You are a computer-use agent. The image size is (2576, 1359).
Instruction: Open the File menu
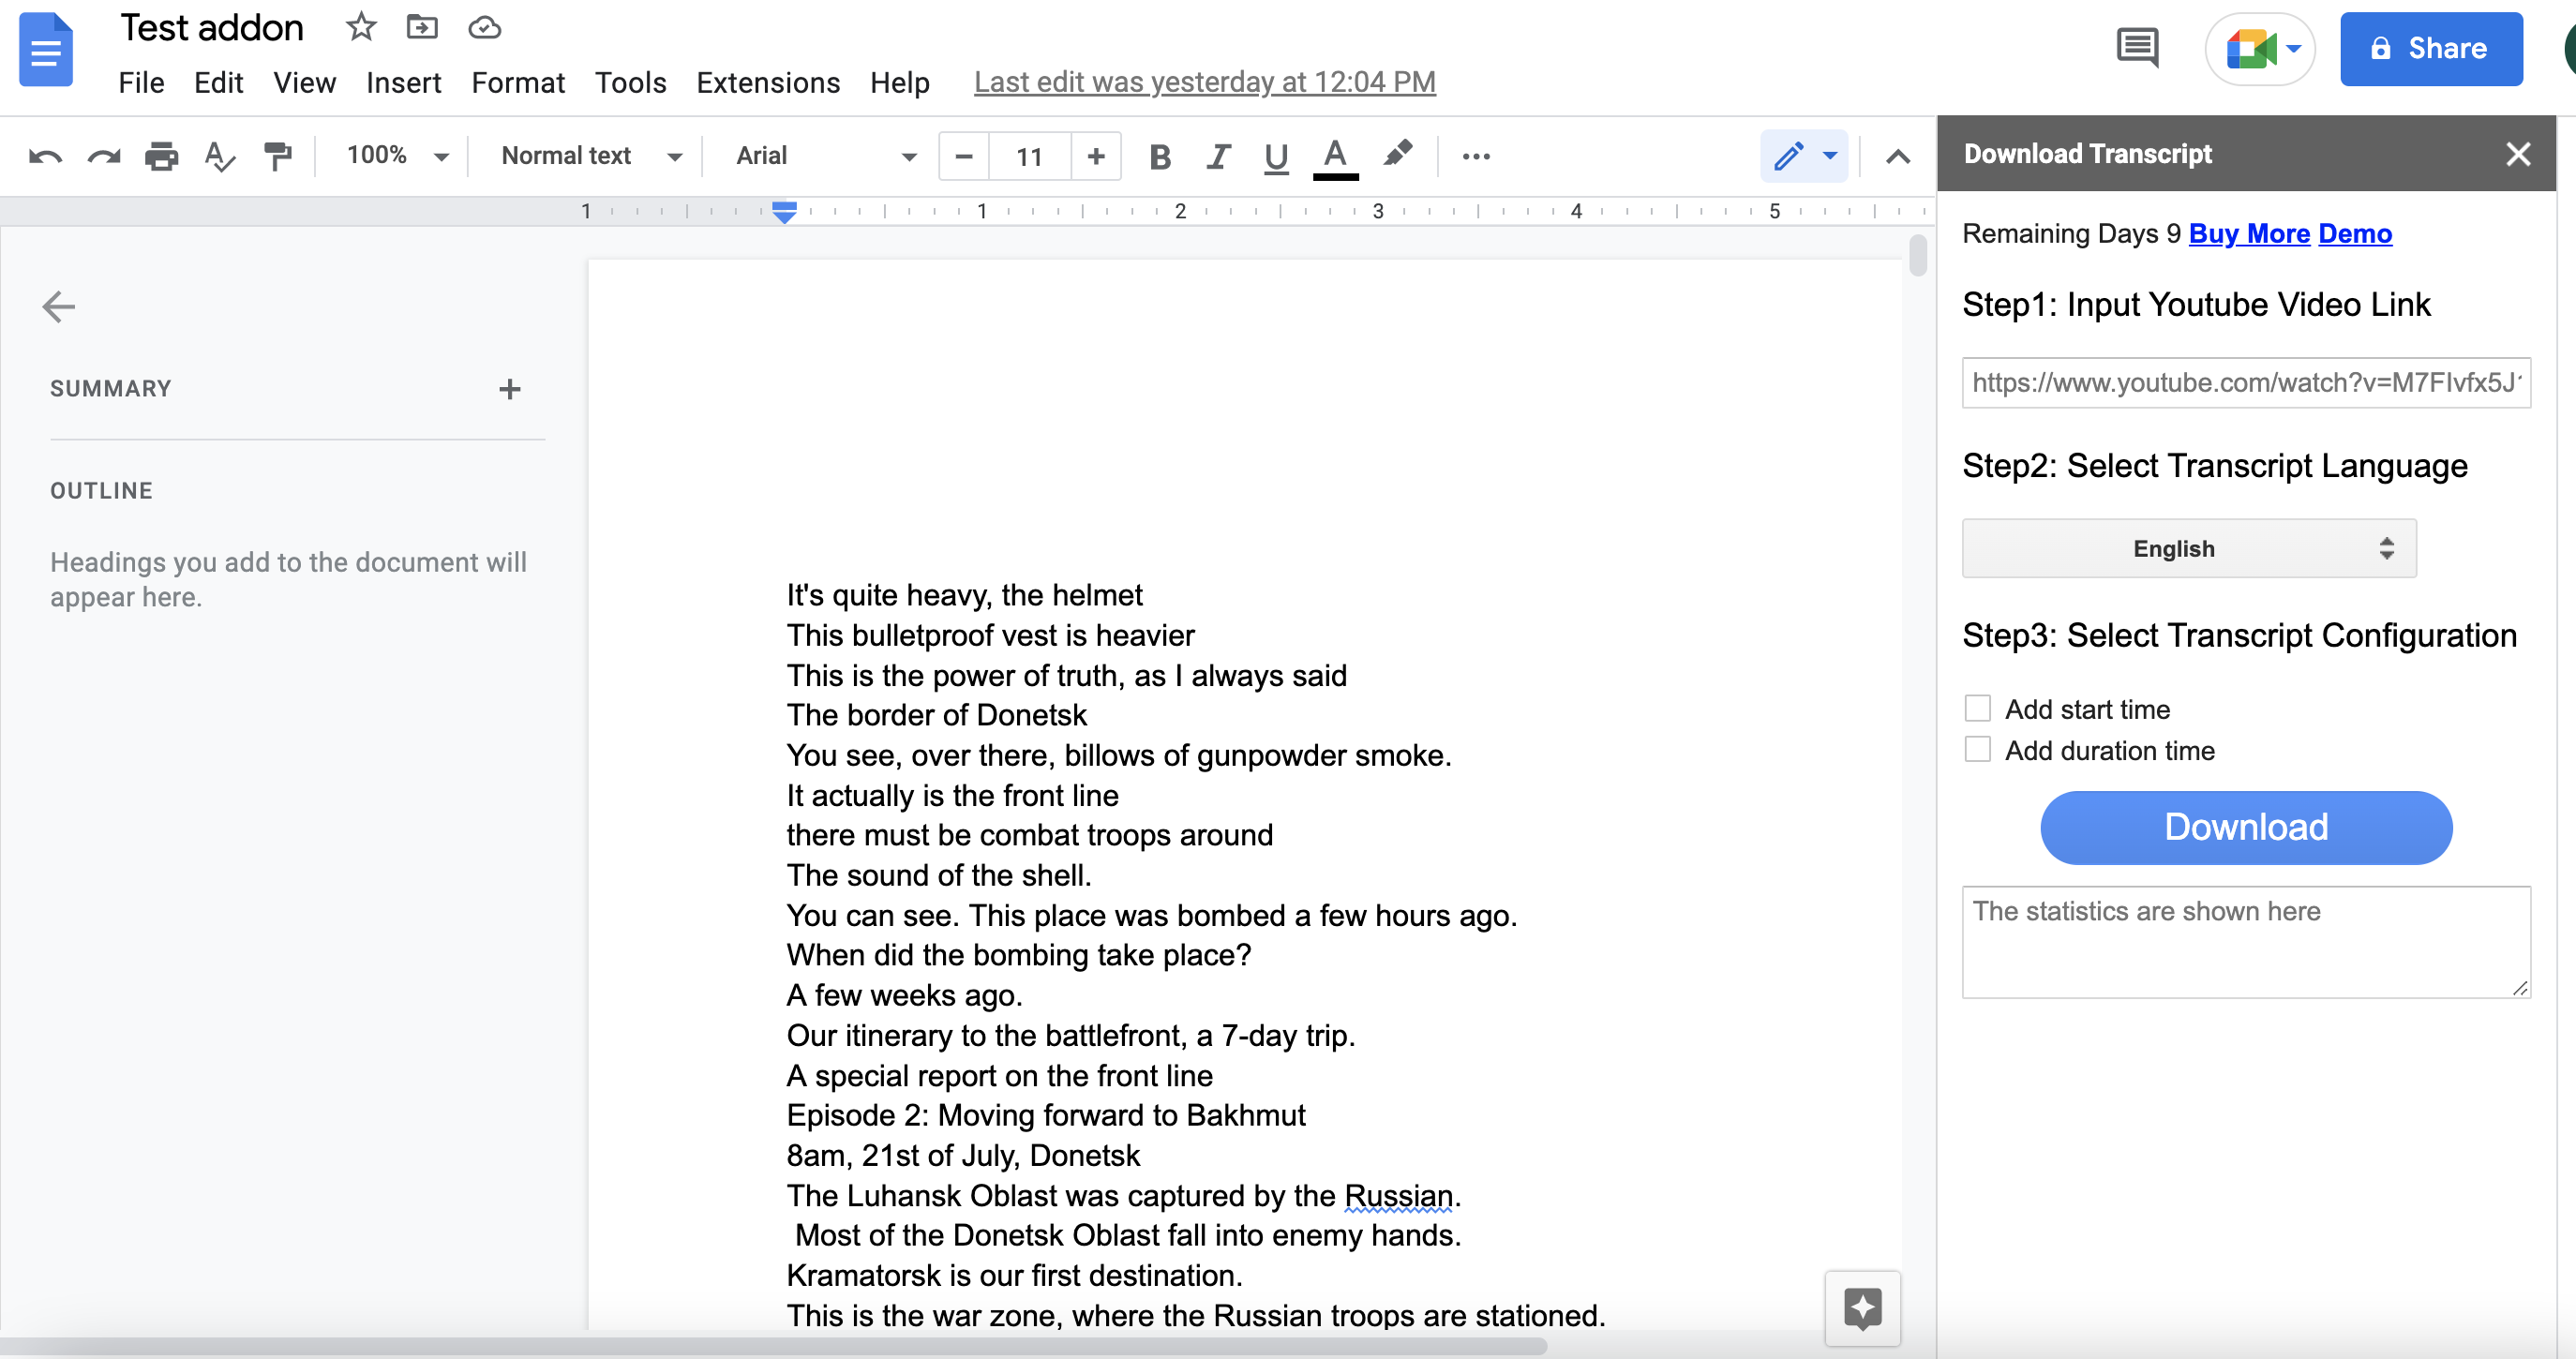141,82
